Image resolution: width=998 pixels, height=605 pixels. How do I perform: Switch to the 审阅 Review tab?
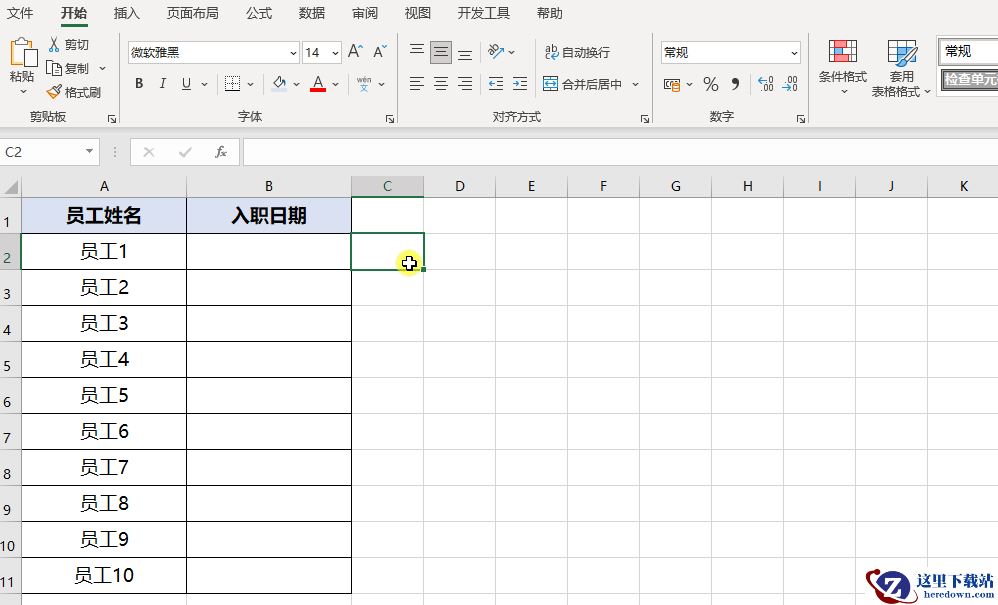(x=364, y=13)
